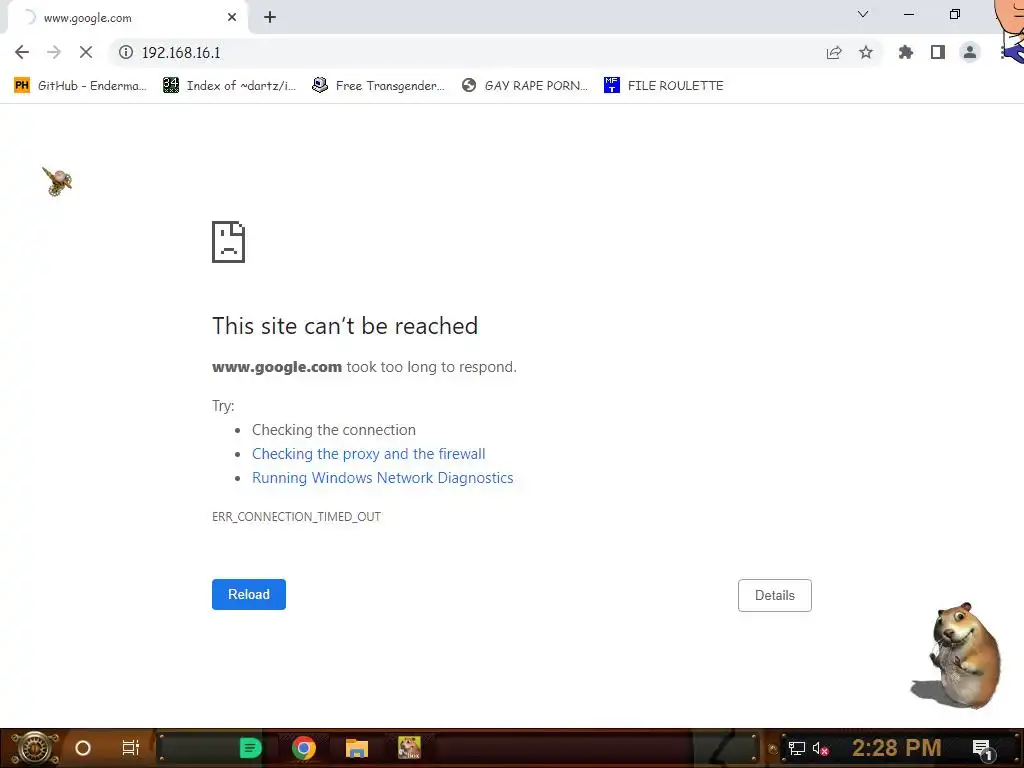Switch to Chrome on the taskbar
This screenshot has width=1024, height=768.
[304, 748]
